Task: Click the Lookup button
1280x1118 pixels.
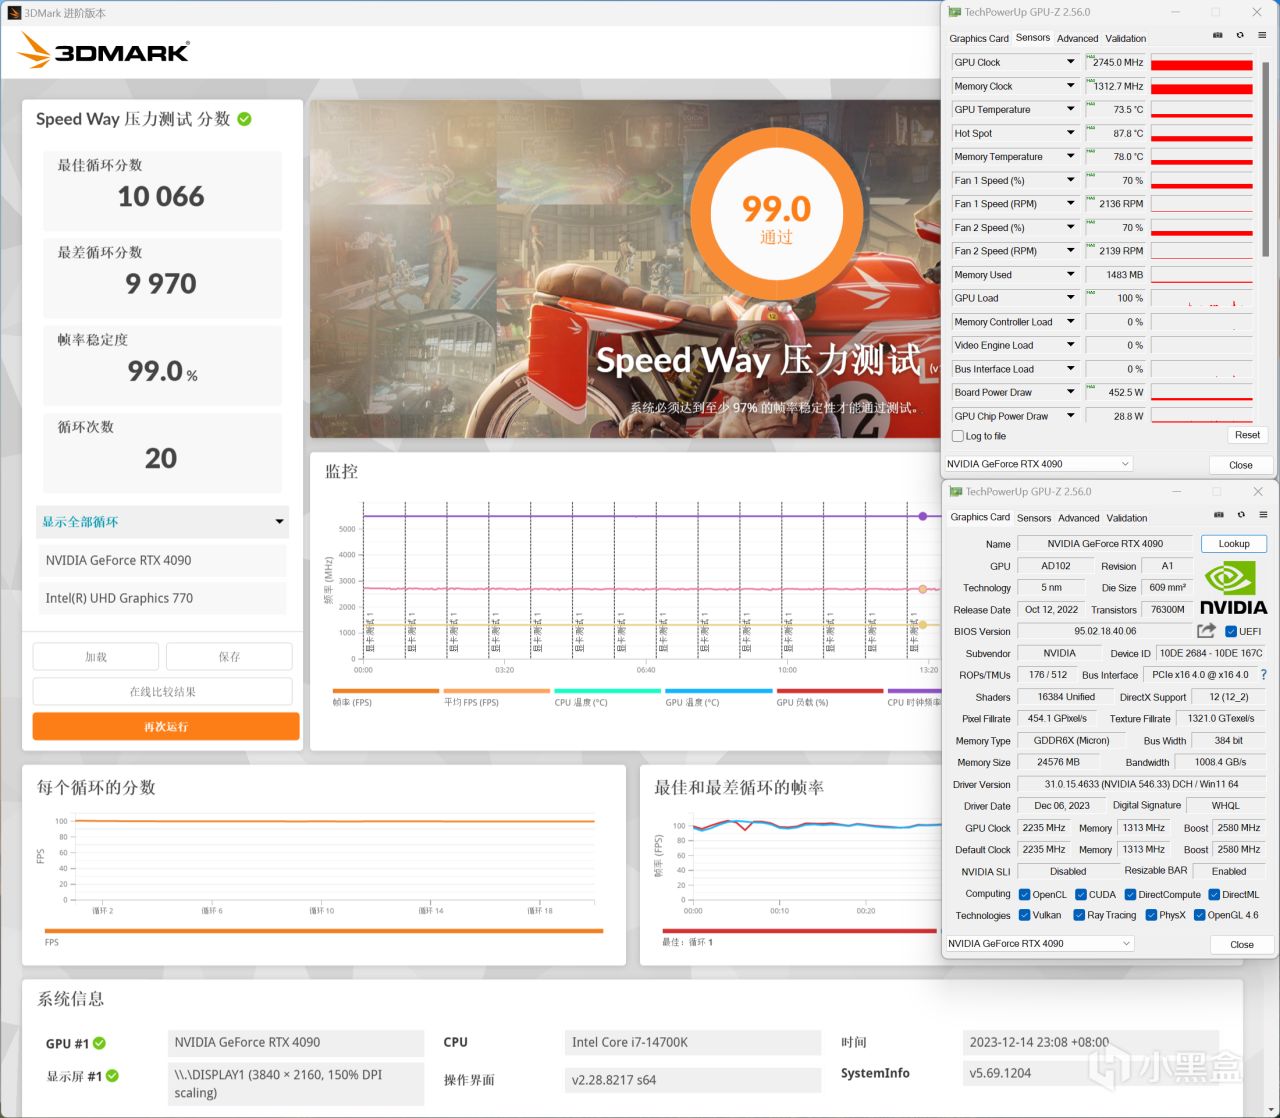Action: 1234,544
